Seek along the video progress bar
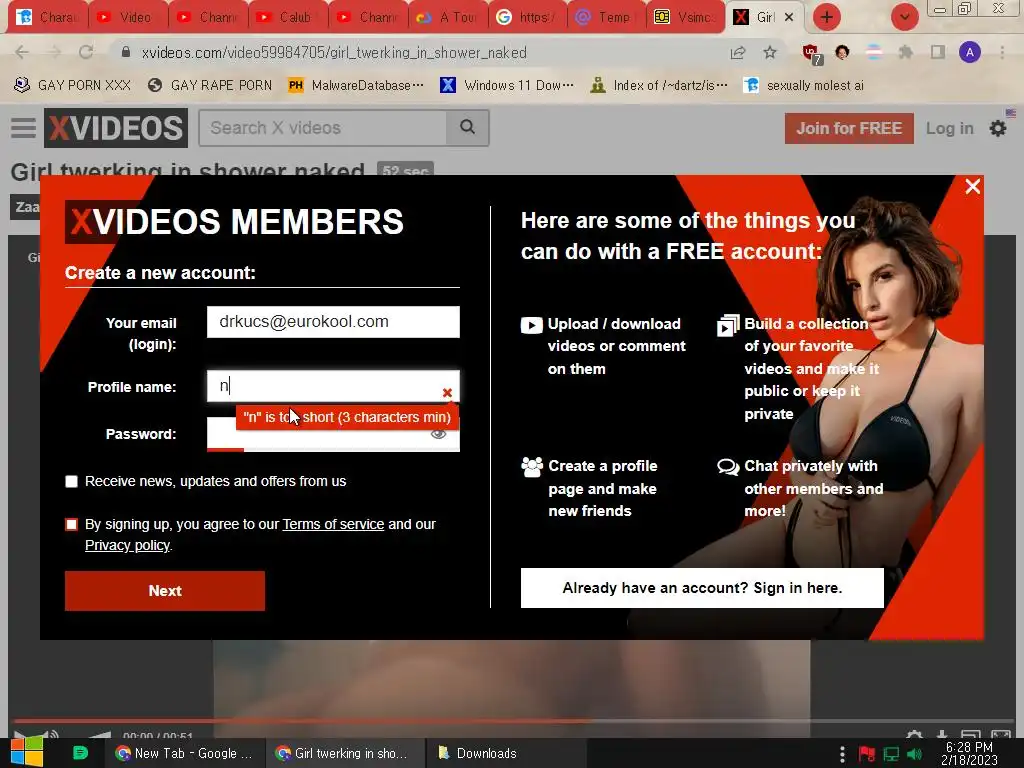The image size is (1024, 768). 512,721
